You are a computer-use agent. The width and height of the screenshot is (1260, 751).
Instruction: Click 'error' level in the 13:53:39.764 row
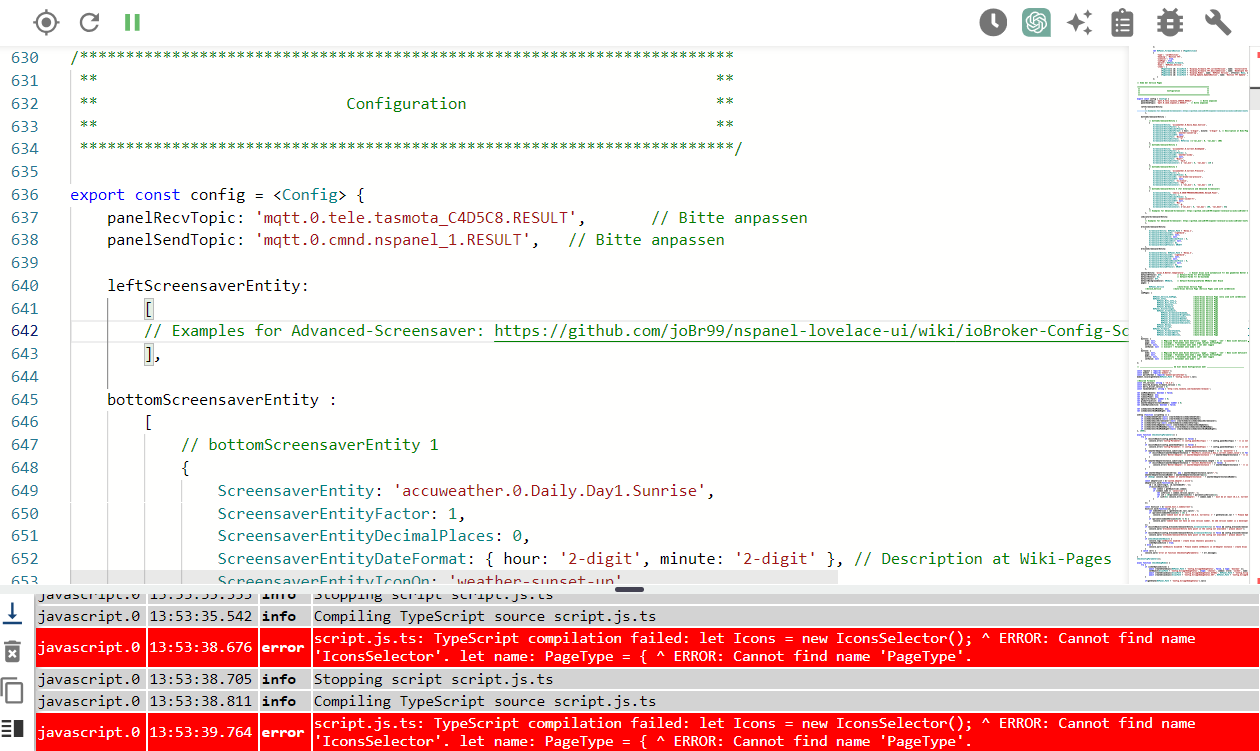[283, 732]
